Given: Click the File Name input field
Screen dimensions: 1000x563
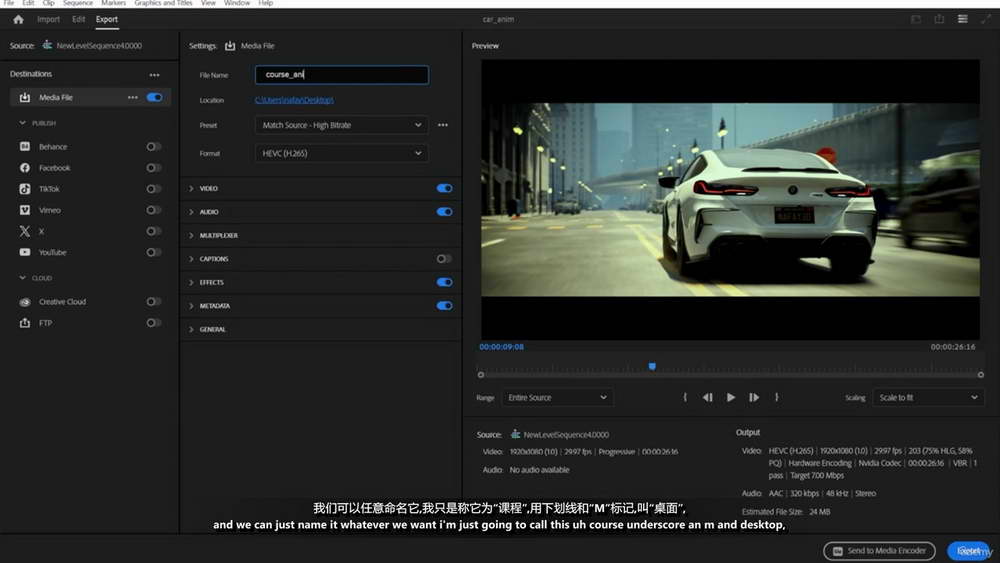Looking at the screenshot, I should click(342, 75).
